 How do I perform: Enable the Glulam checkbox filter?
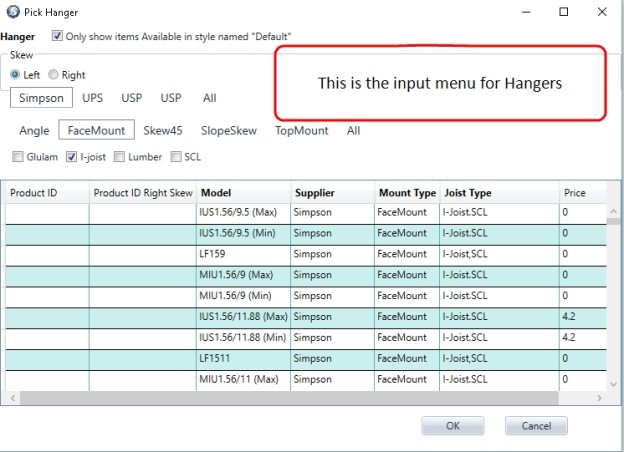(x=18, y=157)
